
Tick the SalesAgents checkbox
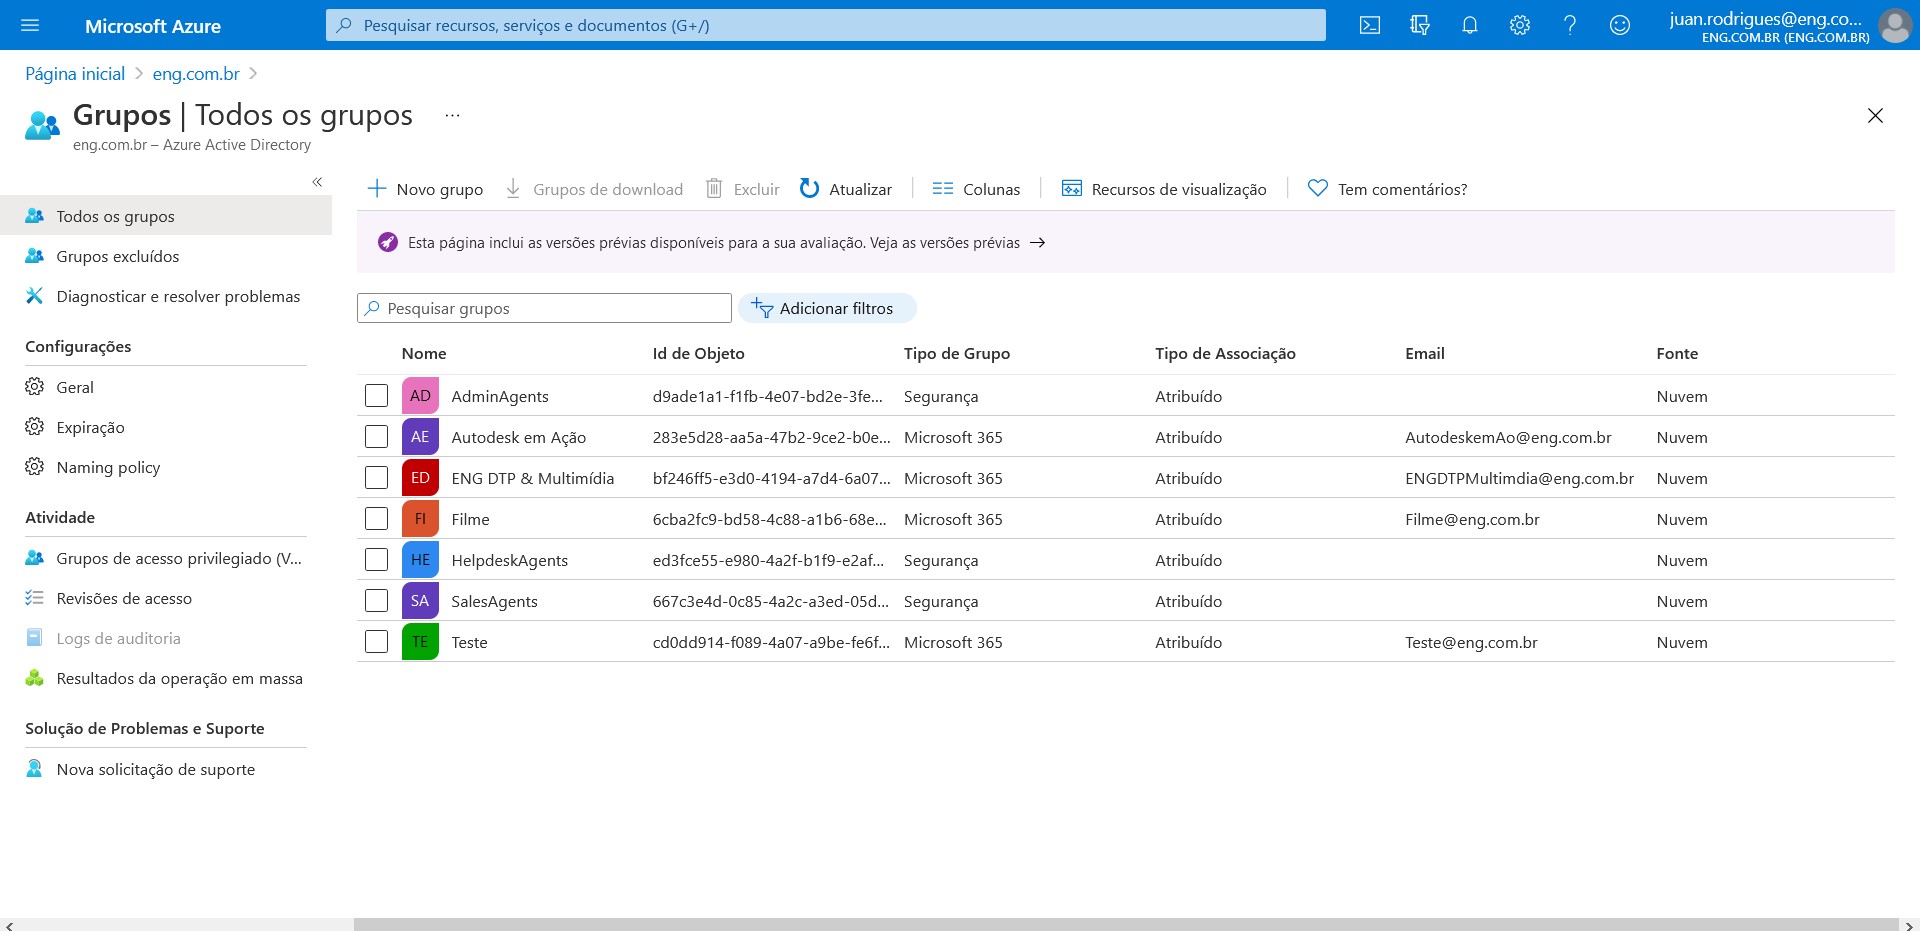click(376, 601)
